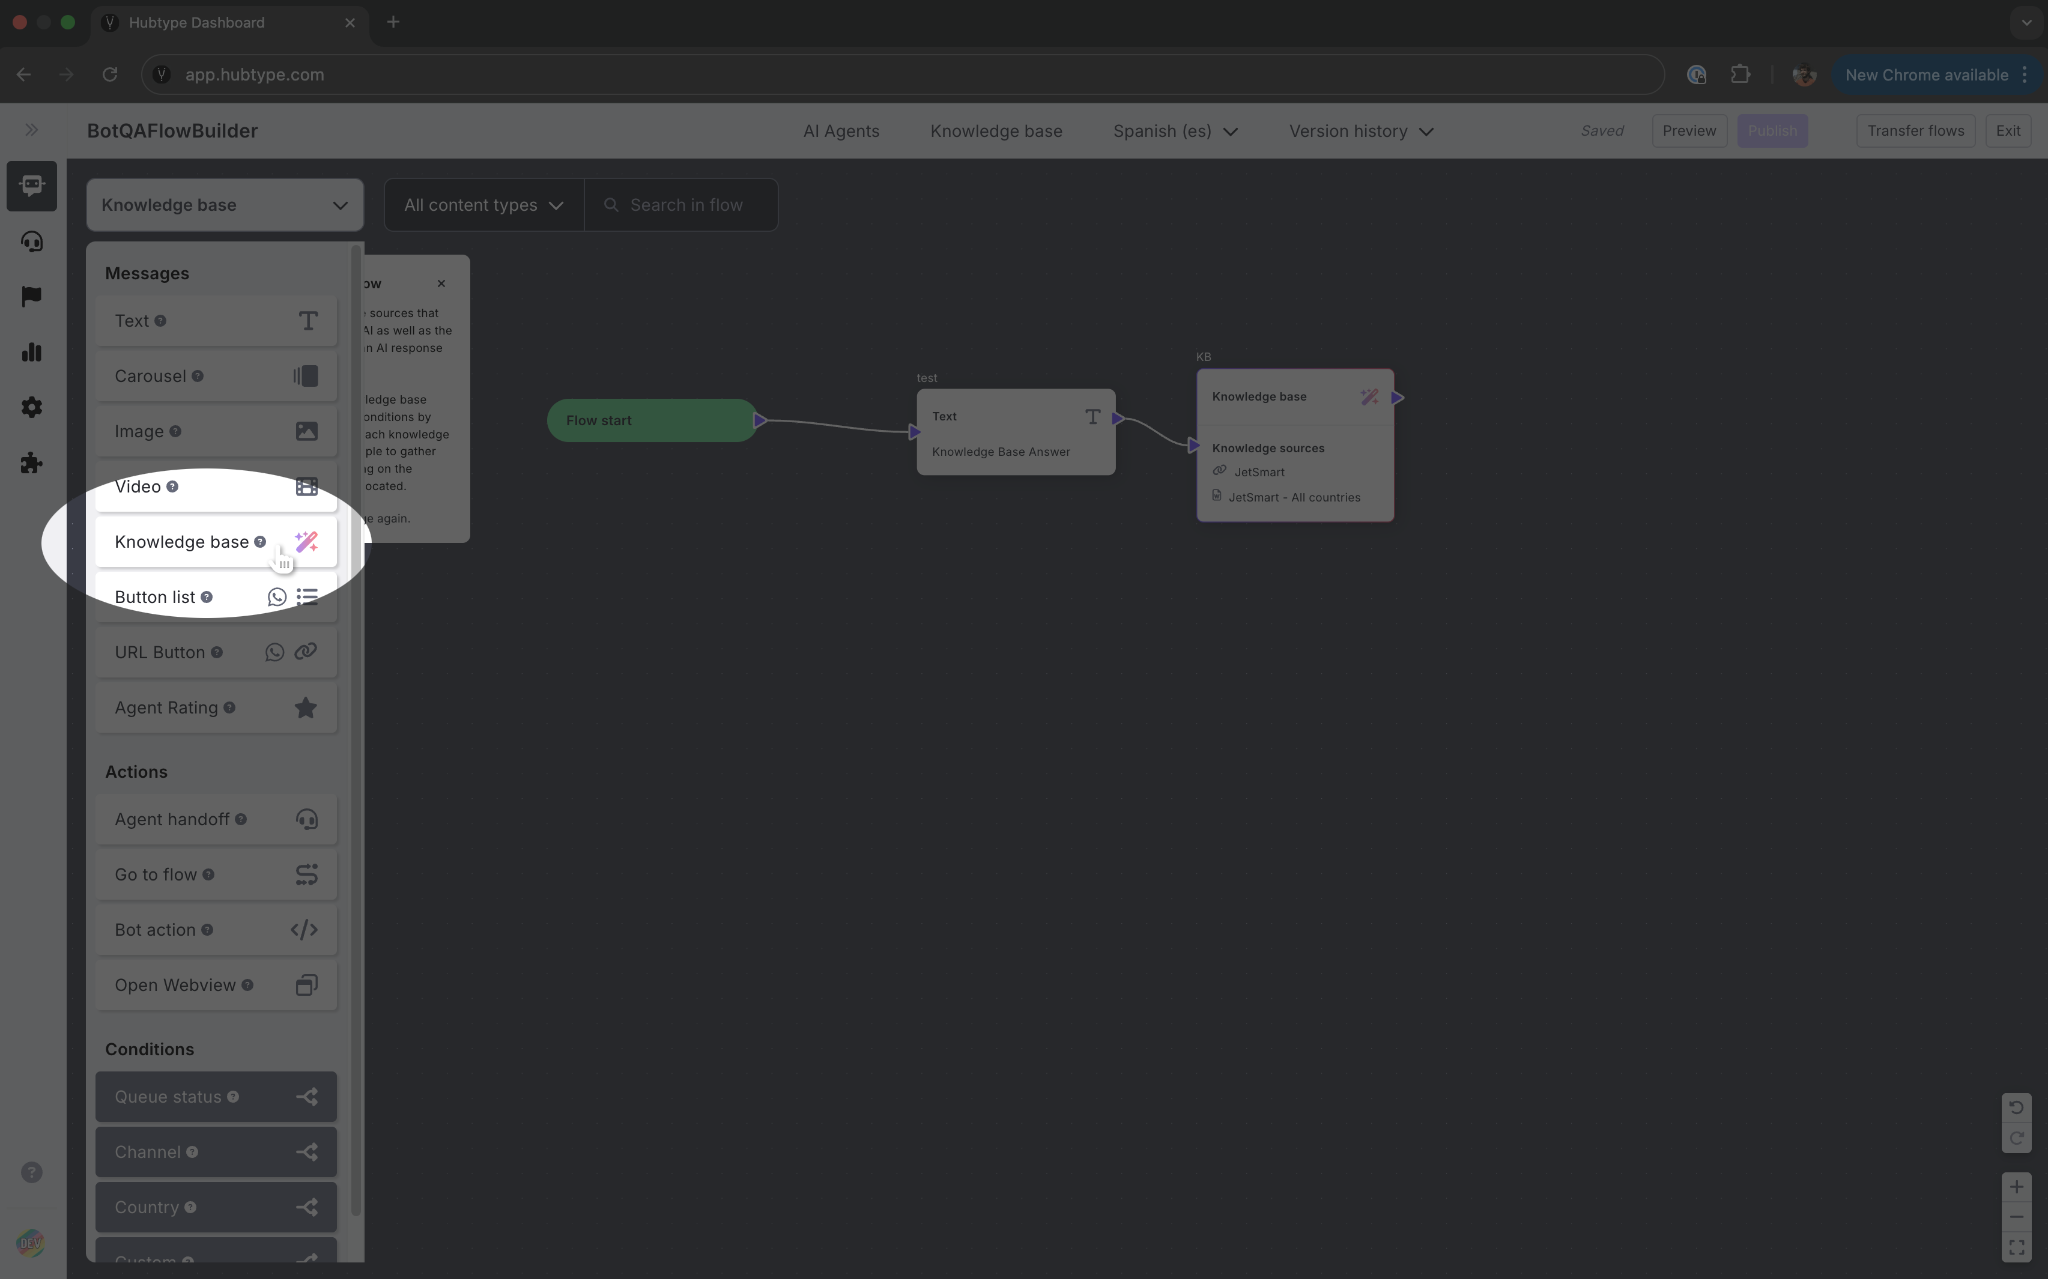Click the Knowledge base magic wand icon

[306, 542]
